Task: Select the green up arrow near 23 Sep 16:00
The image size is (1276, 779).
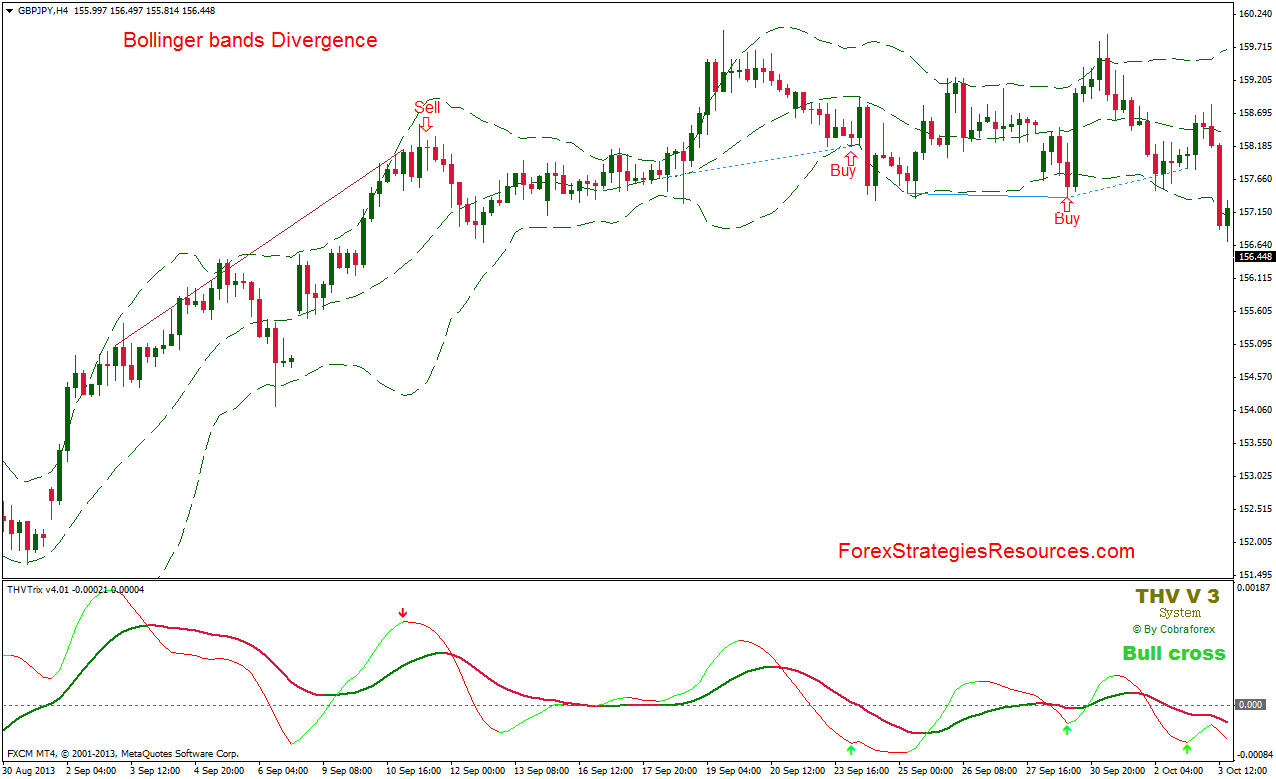Action: [x=851, y=749]
